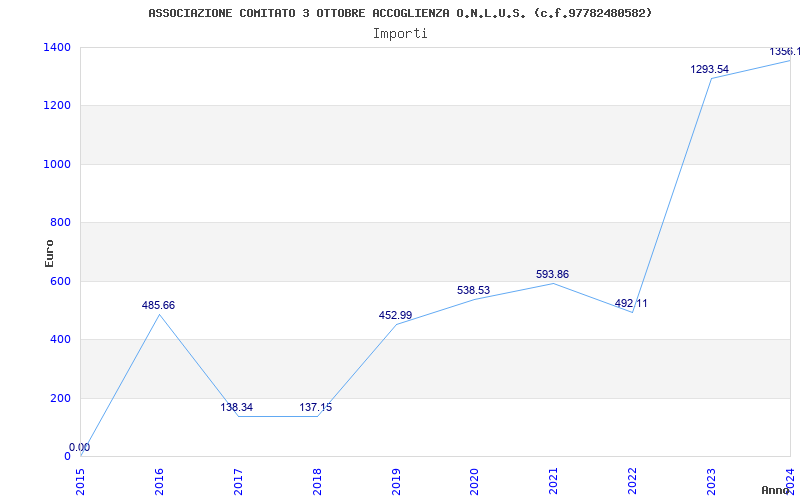Select the 538.53 data label
The image size is (800, 500).
click(473, 290)
